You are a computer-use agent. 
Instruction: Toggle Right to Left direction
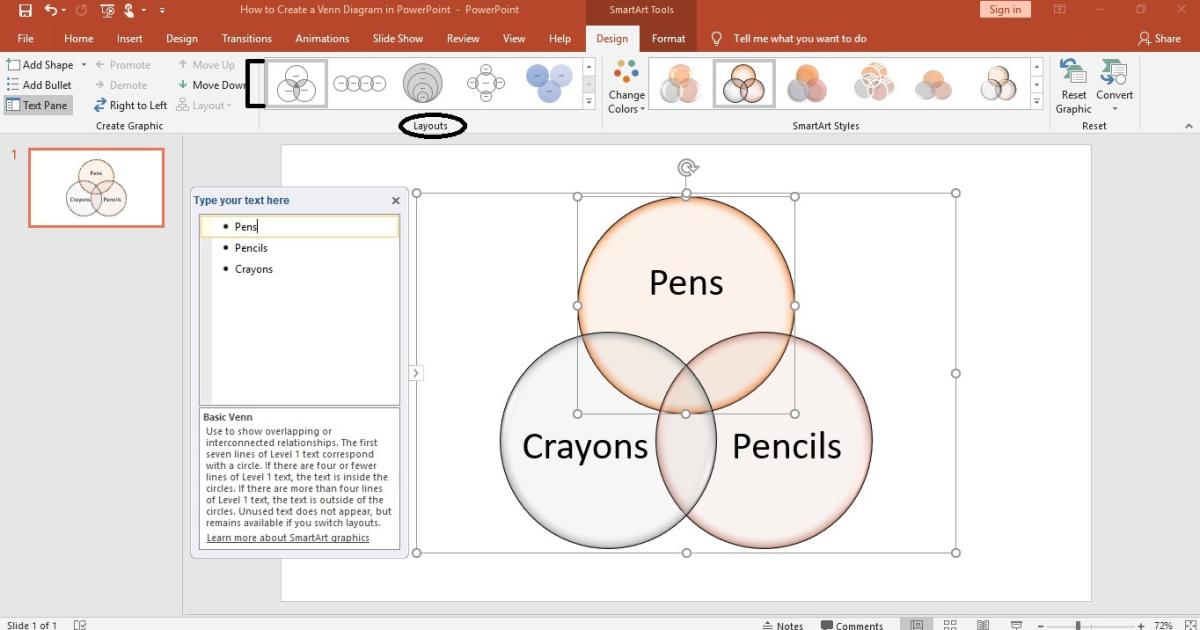130,104
